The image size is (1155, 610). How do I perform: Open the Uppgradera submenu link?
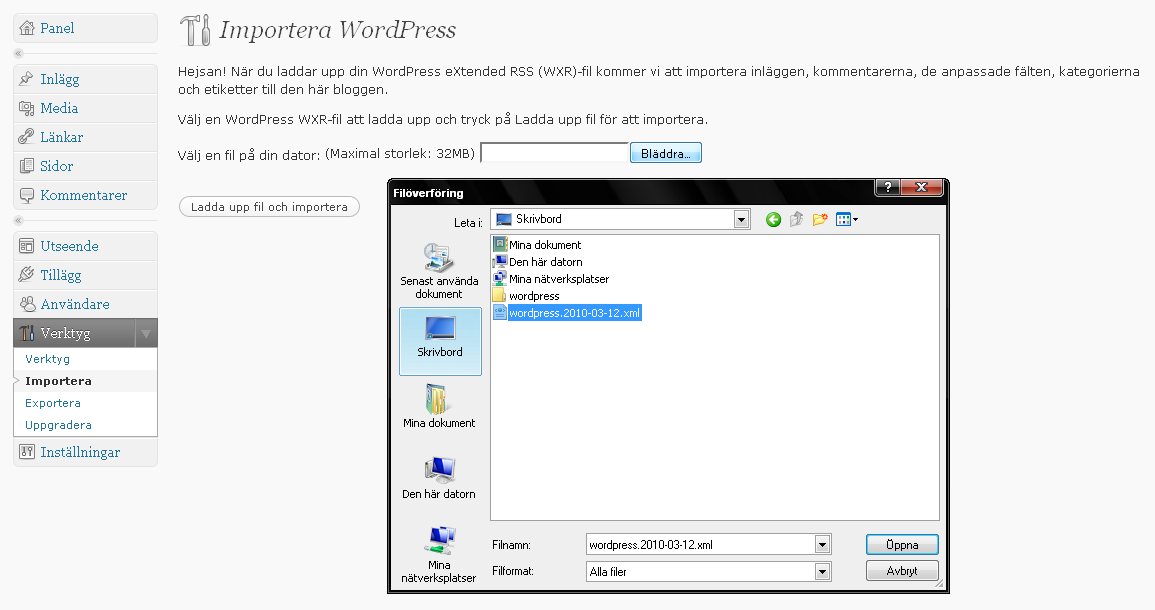click(58, 425)
